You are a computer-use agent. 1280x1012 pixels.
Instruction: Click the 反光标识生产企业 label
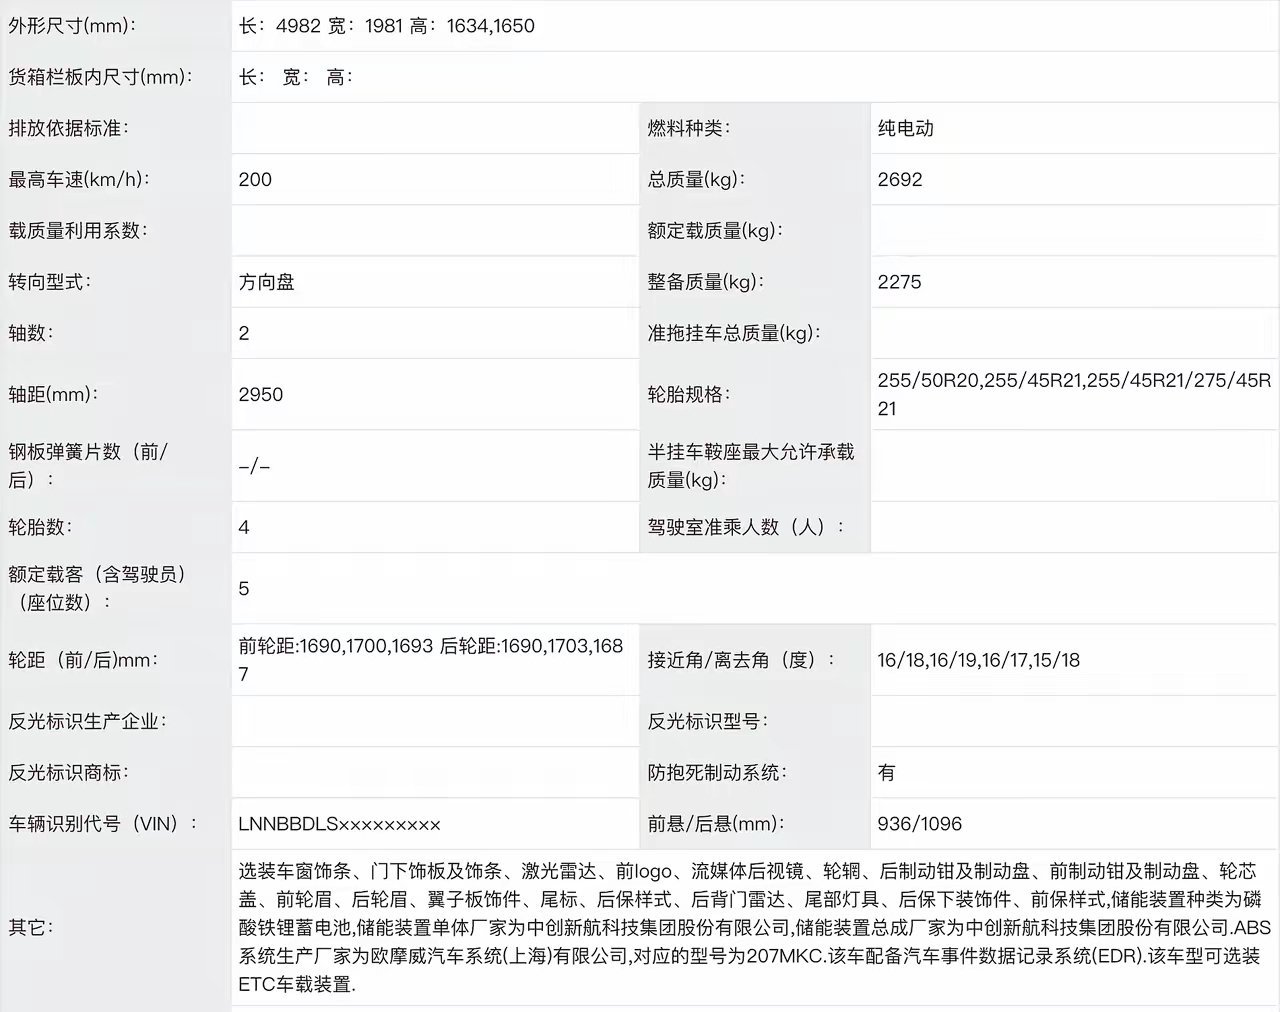(88, 721)
